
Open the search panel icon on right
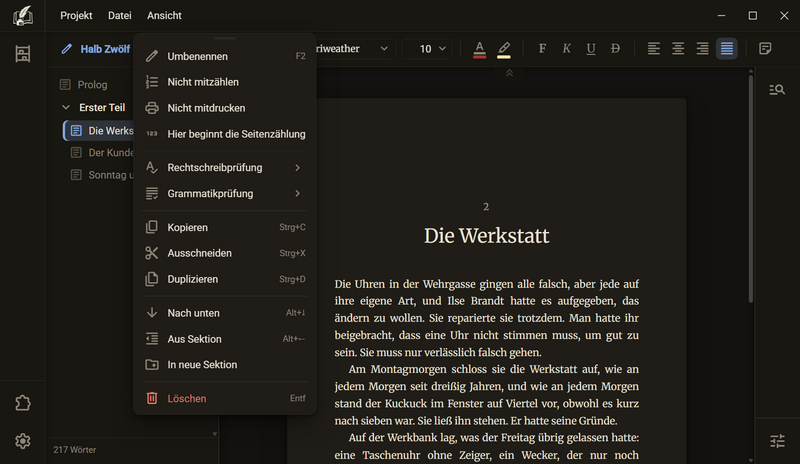pos(777,90)
